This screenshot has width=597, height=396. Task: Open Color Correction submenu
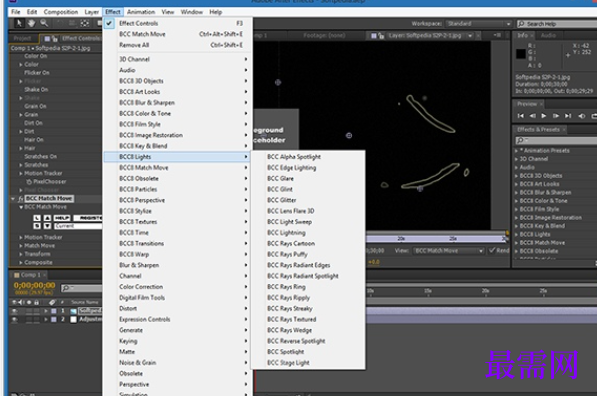pyautogui.click(x=178, y=287)
